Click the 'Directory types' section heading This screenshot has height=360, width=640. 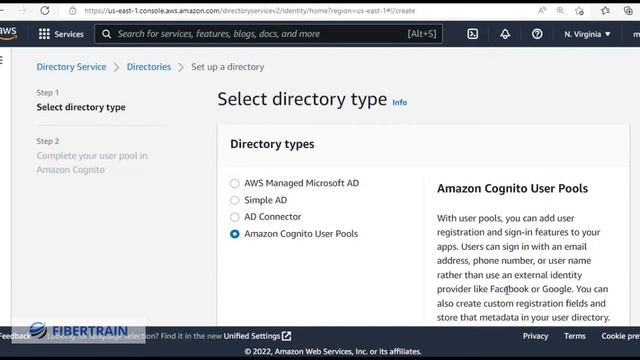[x=272, y=144]
